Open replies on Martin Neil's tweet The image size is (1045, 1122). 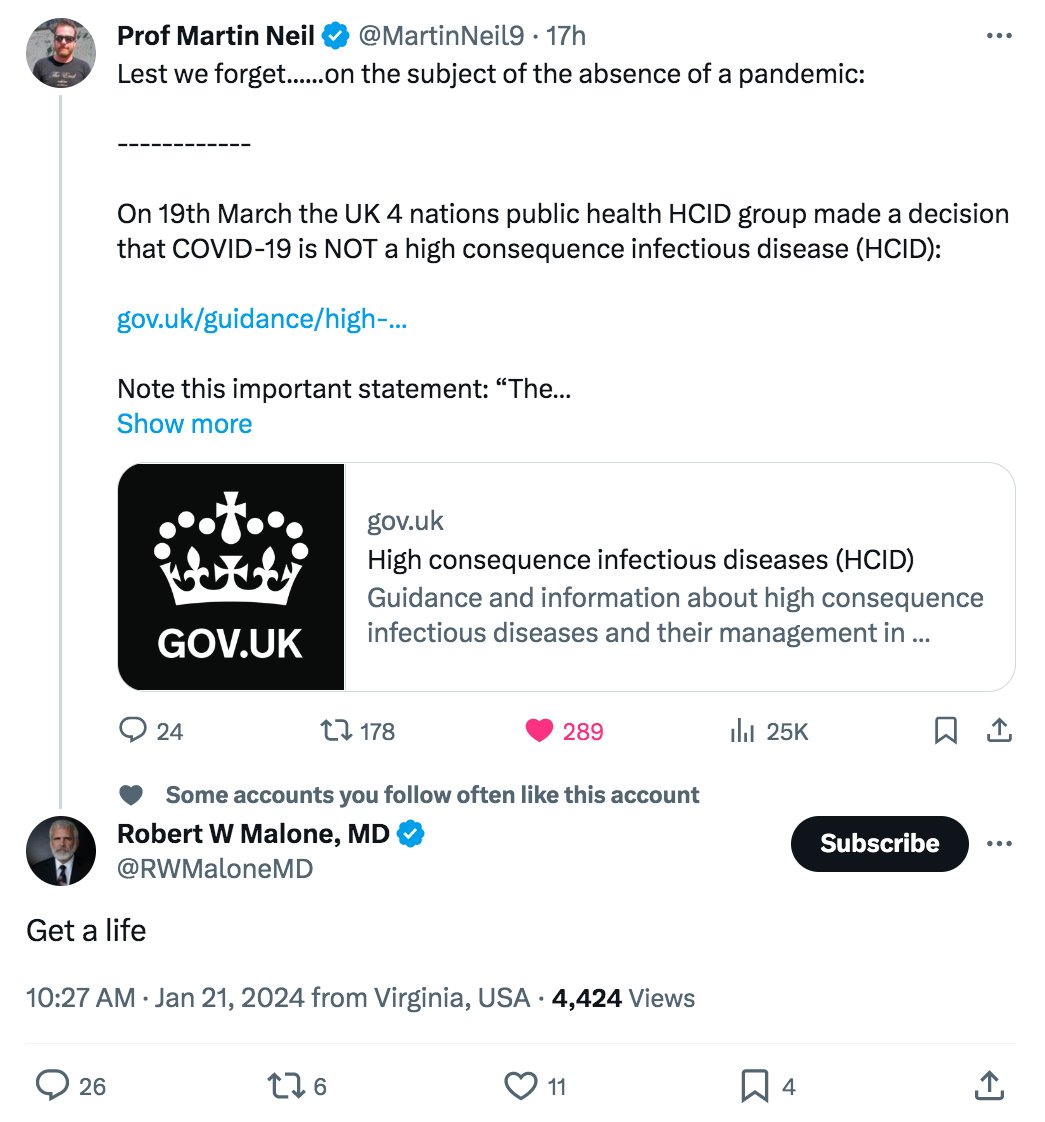[150, 731]
